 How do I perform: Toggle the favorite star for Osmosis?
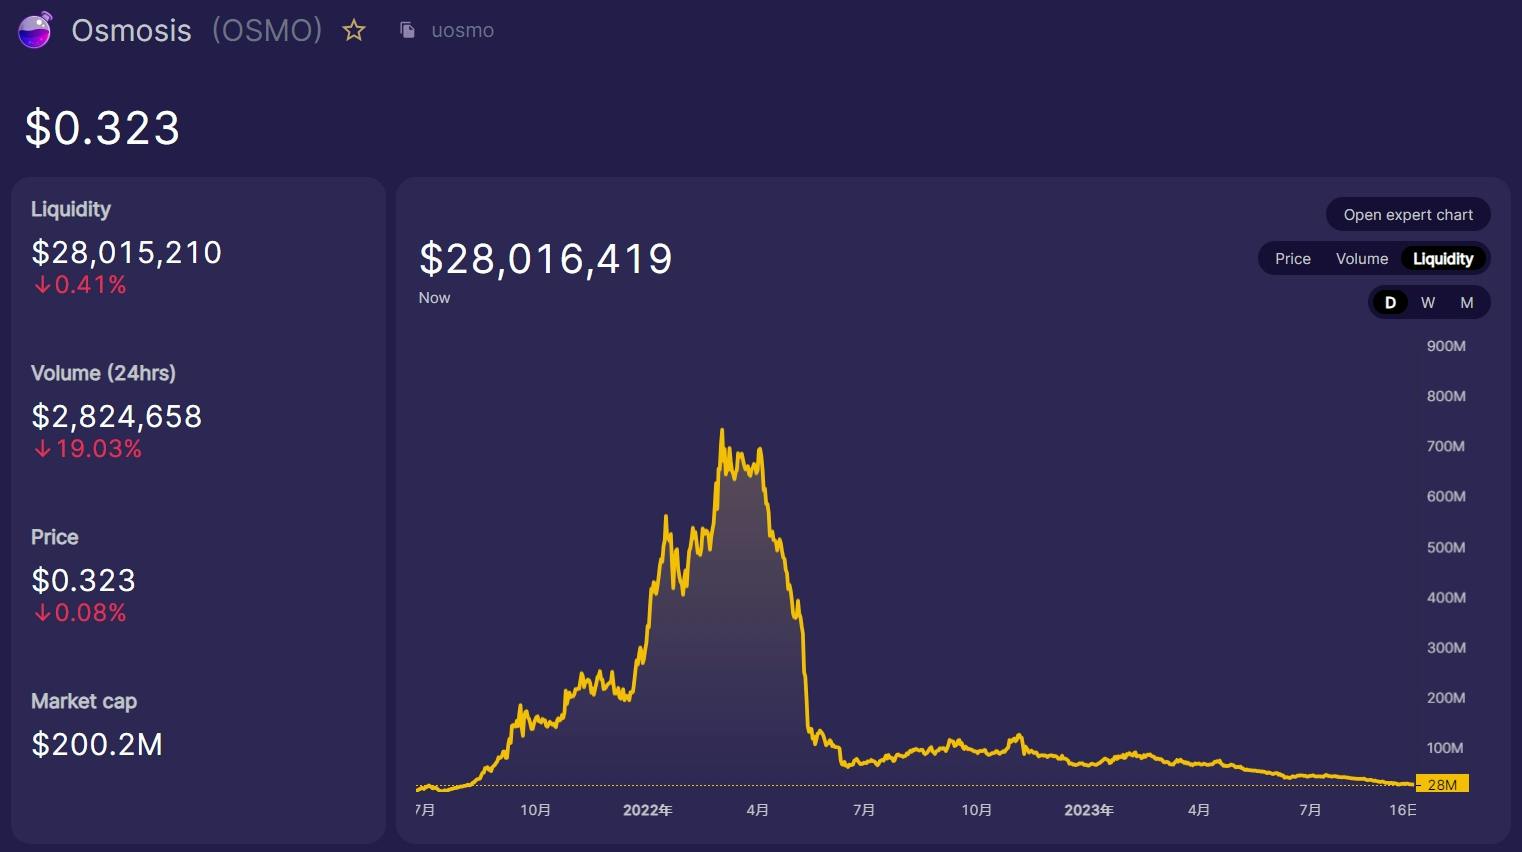point(354,30)
